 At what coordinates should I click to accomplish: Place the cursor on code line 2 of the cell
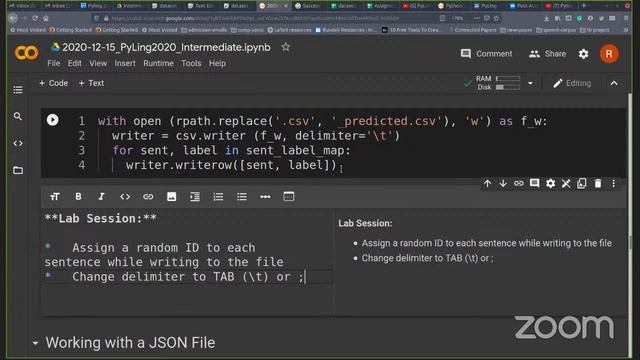pyautogui.click(x=256, y=136)
